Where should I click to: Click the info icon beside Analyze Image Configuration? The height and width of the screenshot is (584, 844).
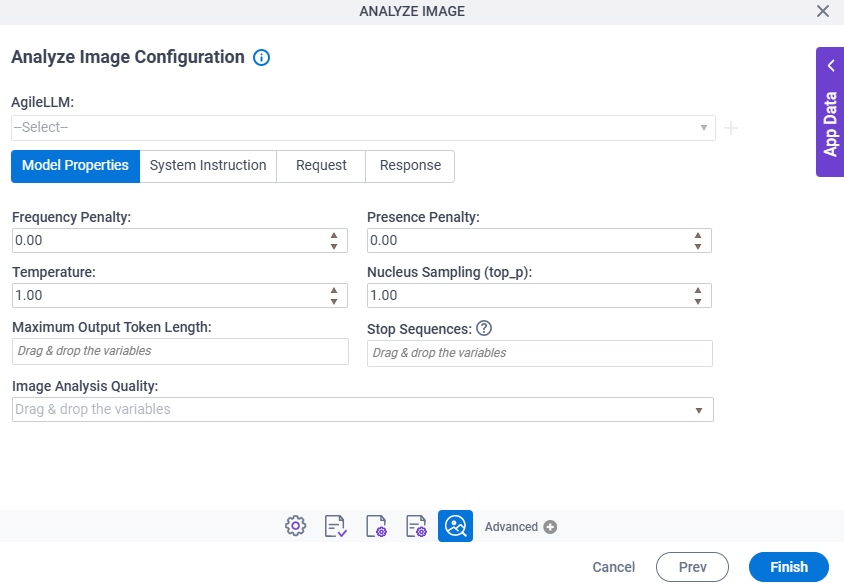262,58
